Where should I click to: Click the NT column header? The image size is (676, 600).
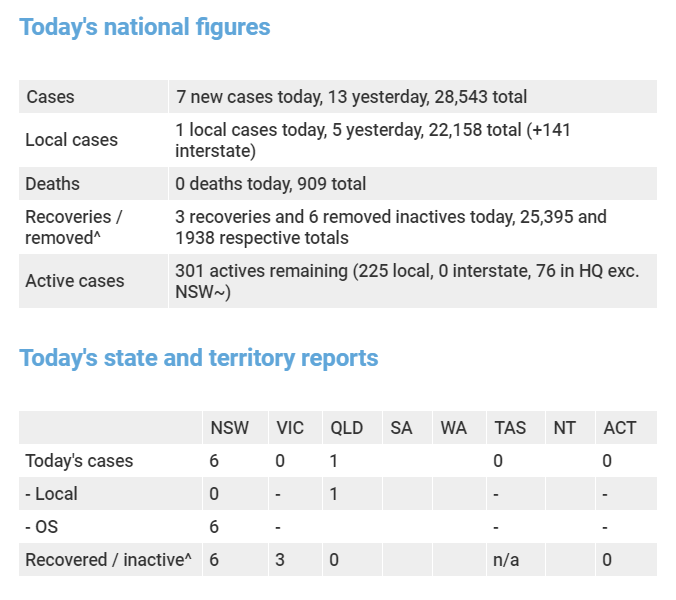point(565,428)
